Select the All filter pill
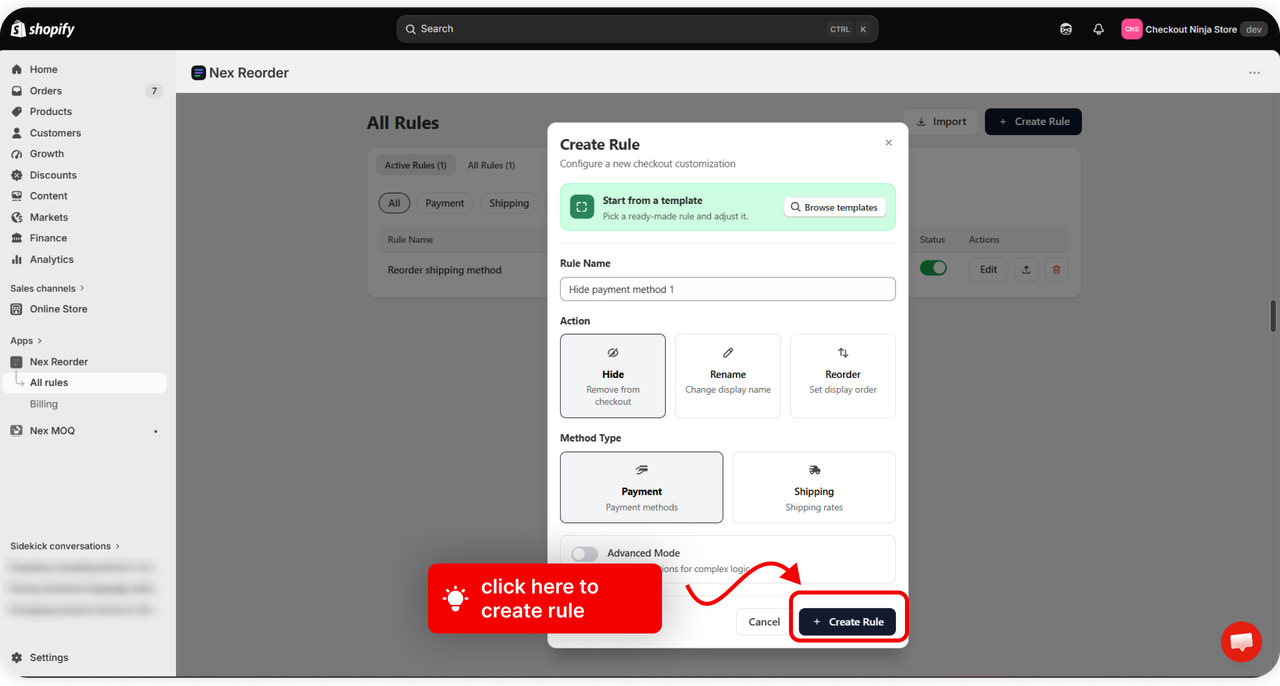 [x=394, y=203]
